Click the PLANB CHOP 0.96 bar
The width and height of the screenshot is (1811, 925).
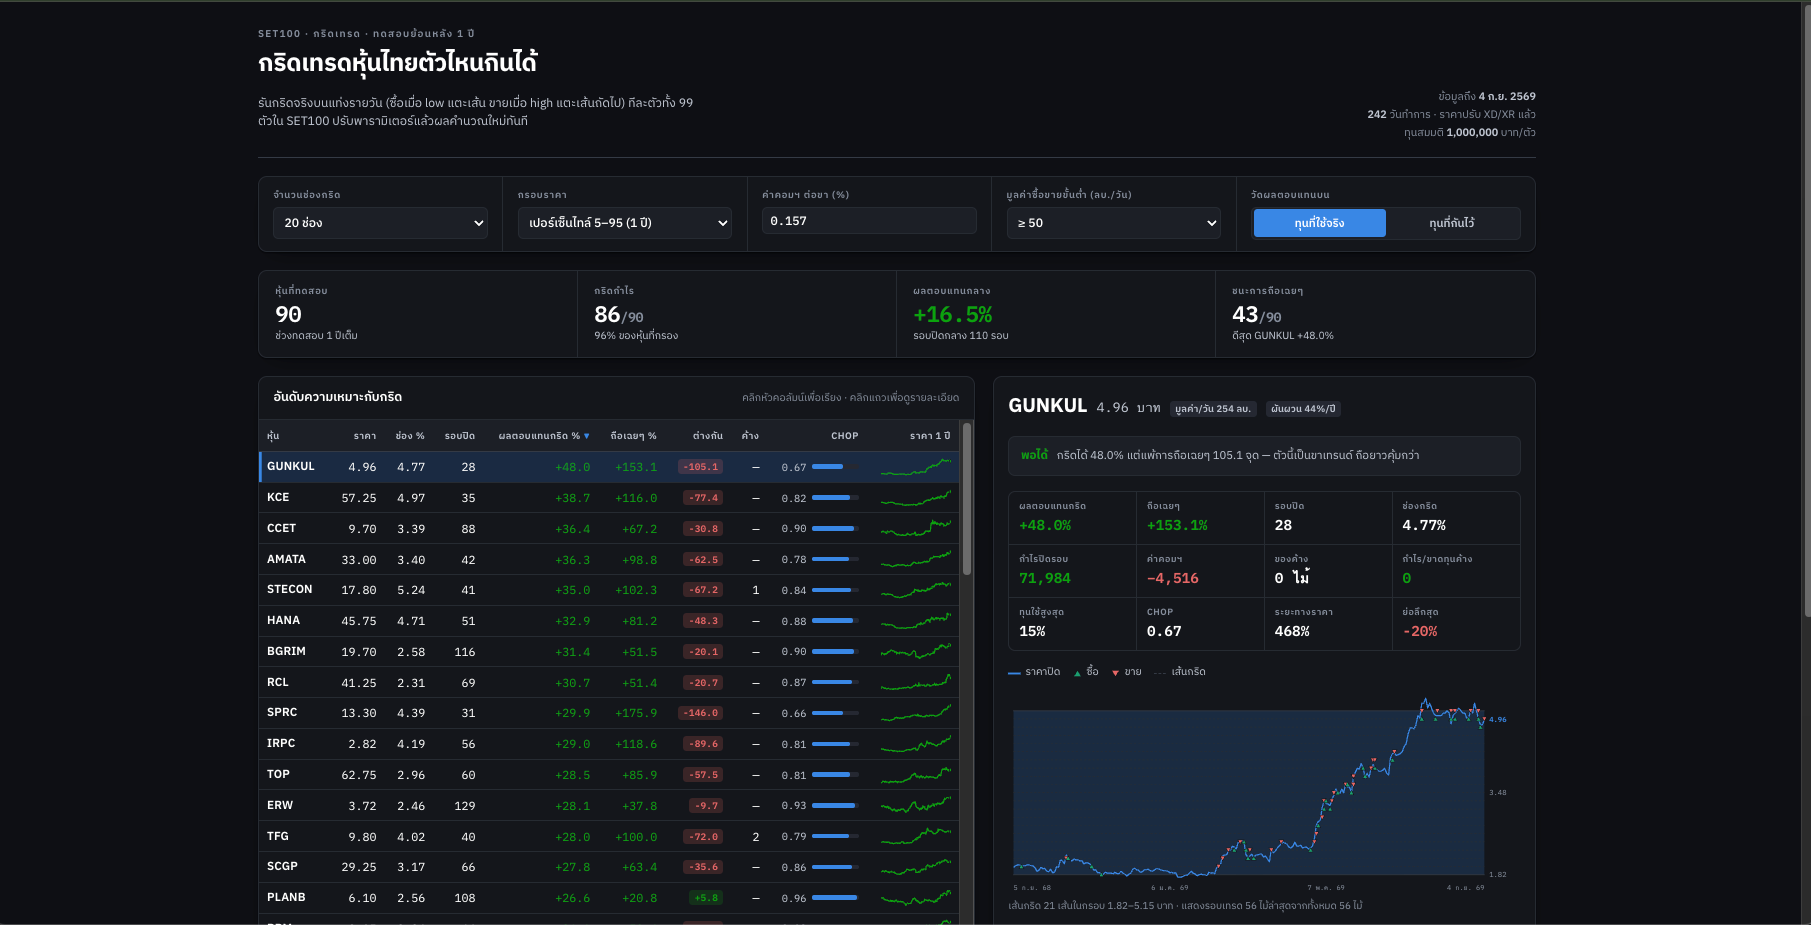[x=835, y=898]
